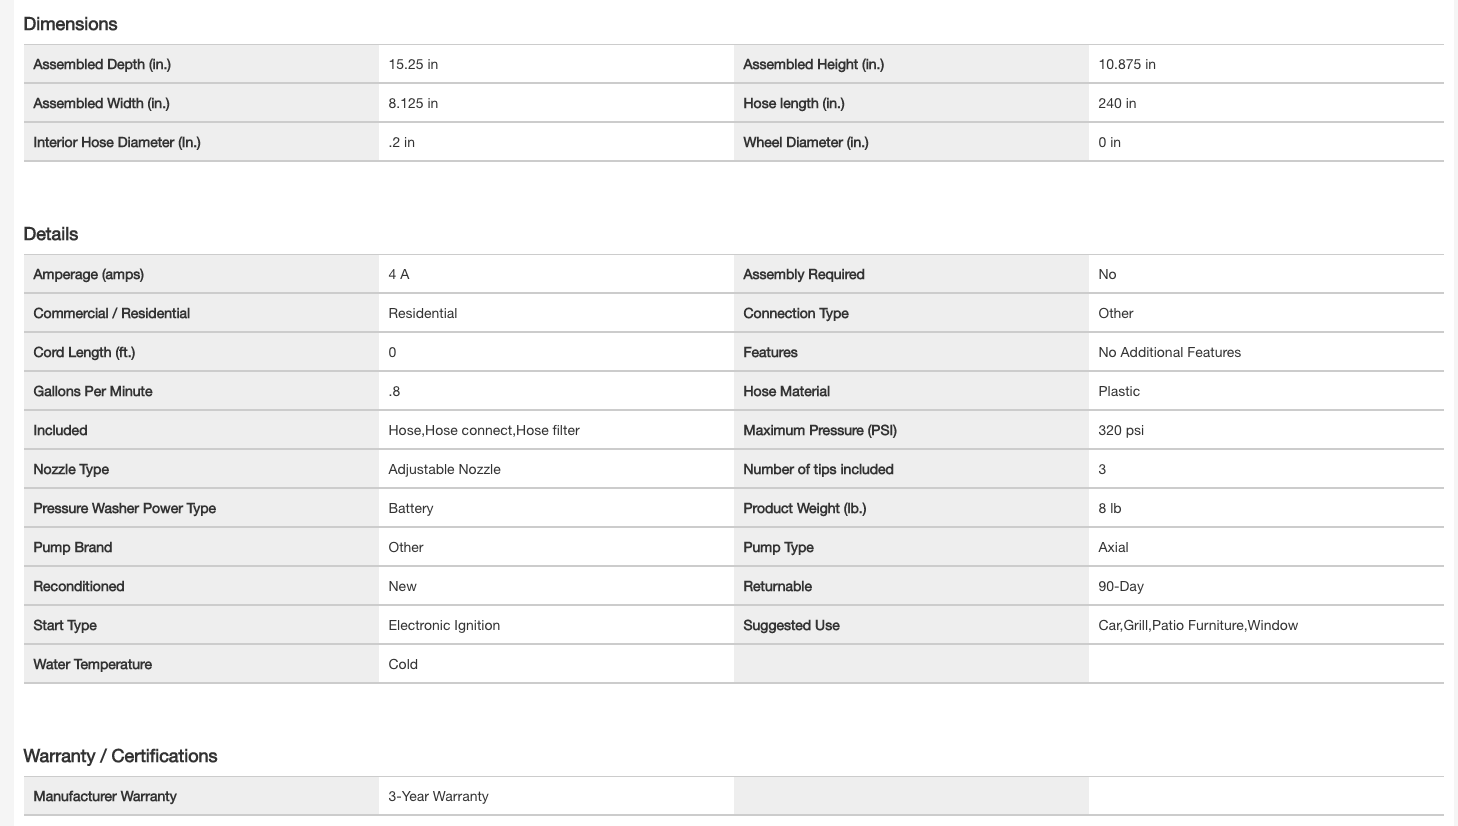Select the No Additional Features value
Image resolution: width=1458 pixels, height=826 pixels.
click(x=1169, y=352)
